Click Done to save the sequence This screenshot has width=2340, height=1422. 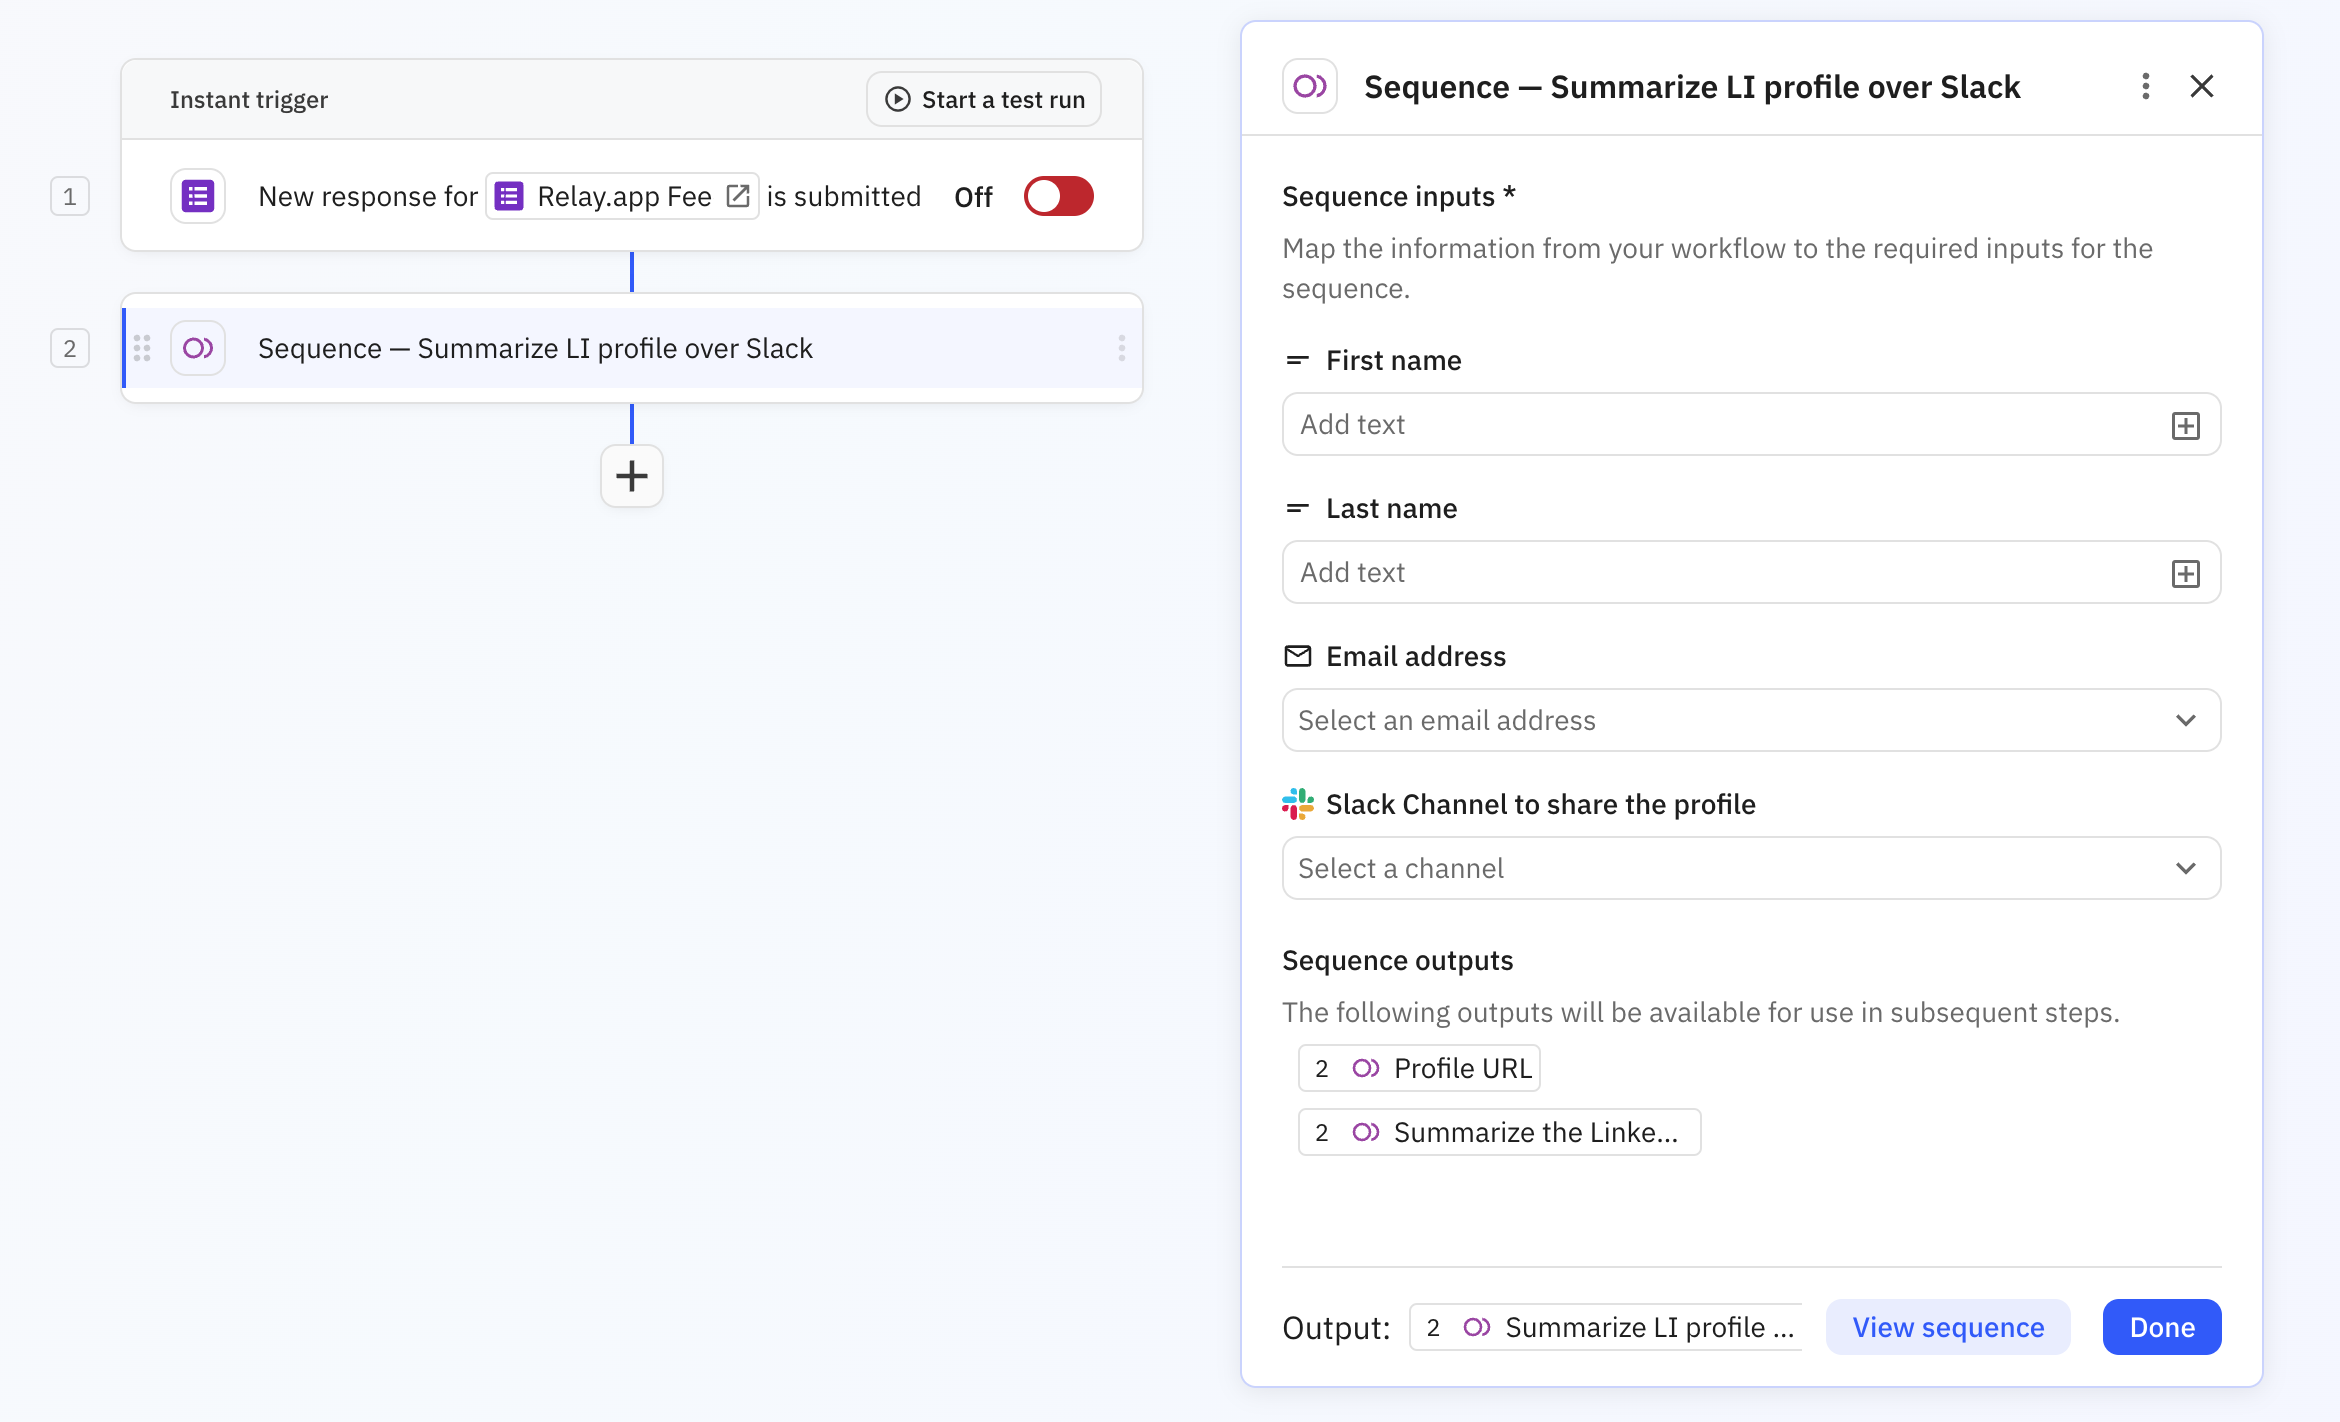pyautogui.click(x=2161, y=1327)
